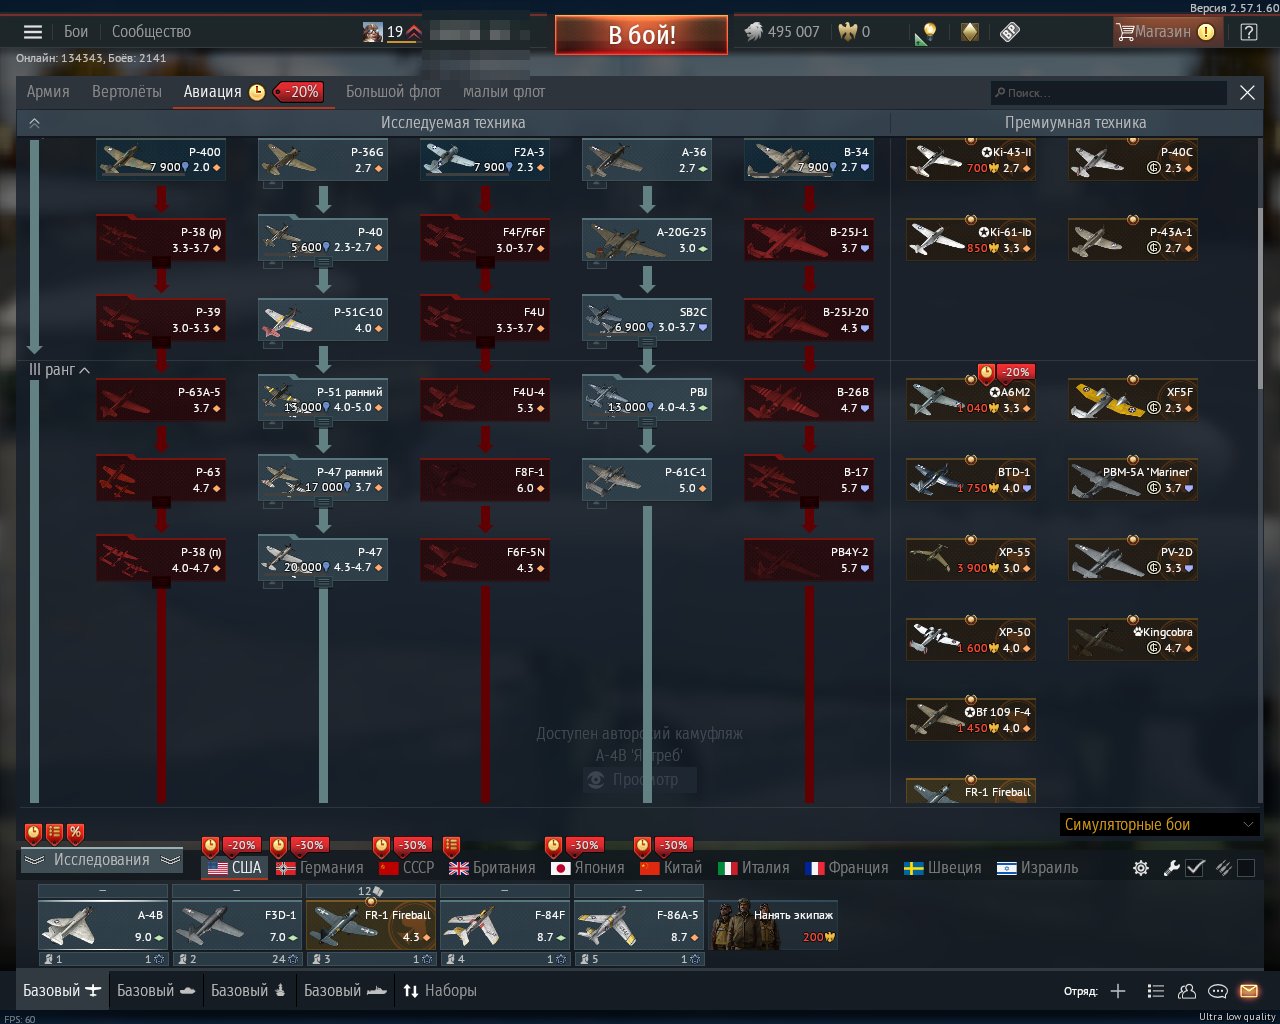Click the research tree vertical scrollbar

1261,300
